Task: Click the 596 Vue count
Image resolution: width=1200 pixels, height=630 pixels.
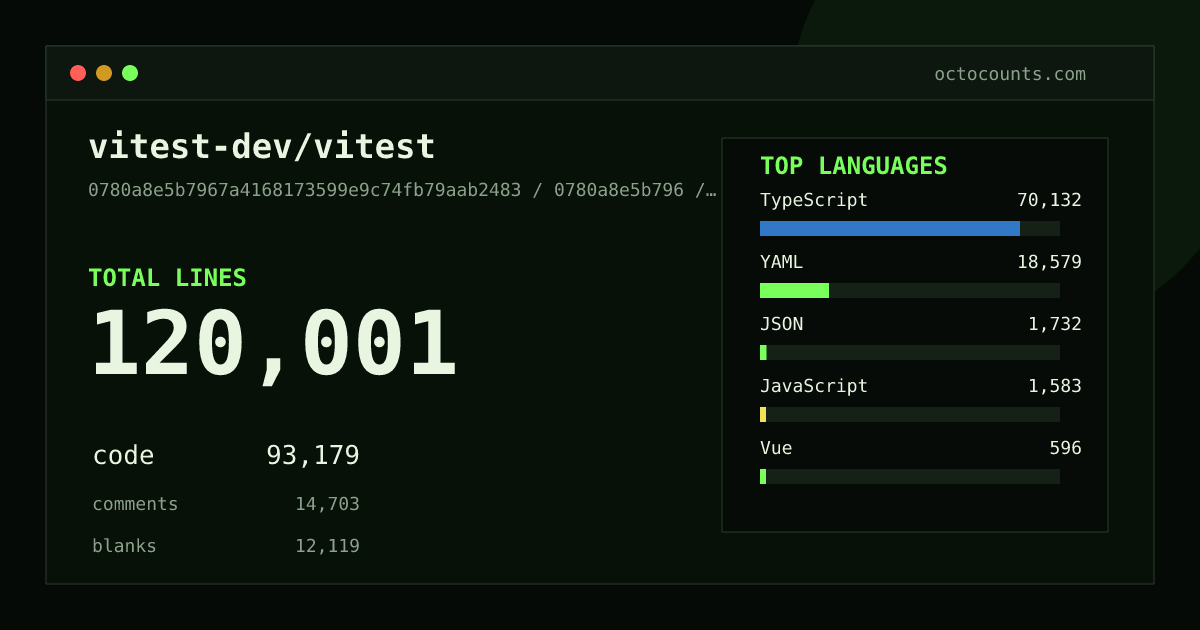Action: (x=1065, y=448)
